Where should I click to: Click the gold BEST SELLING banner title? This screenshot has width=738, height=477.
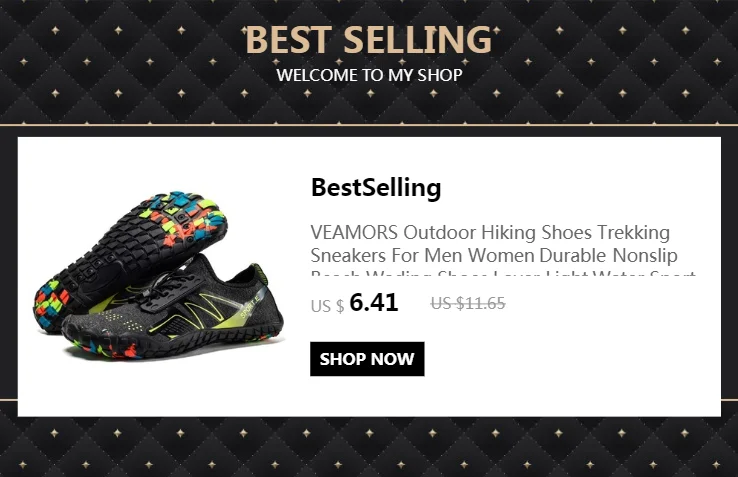pyautogui.click(x=369, y=40)
